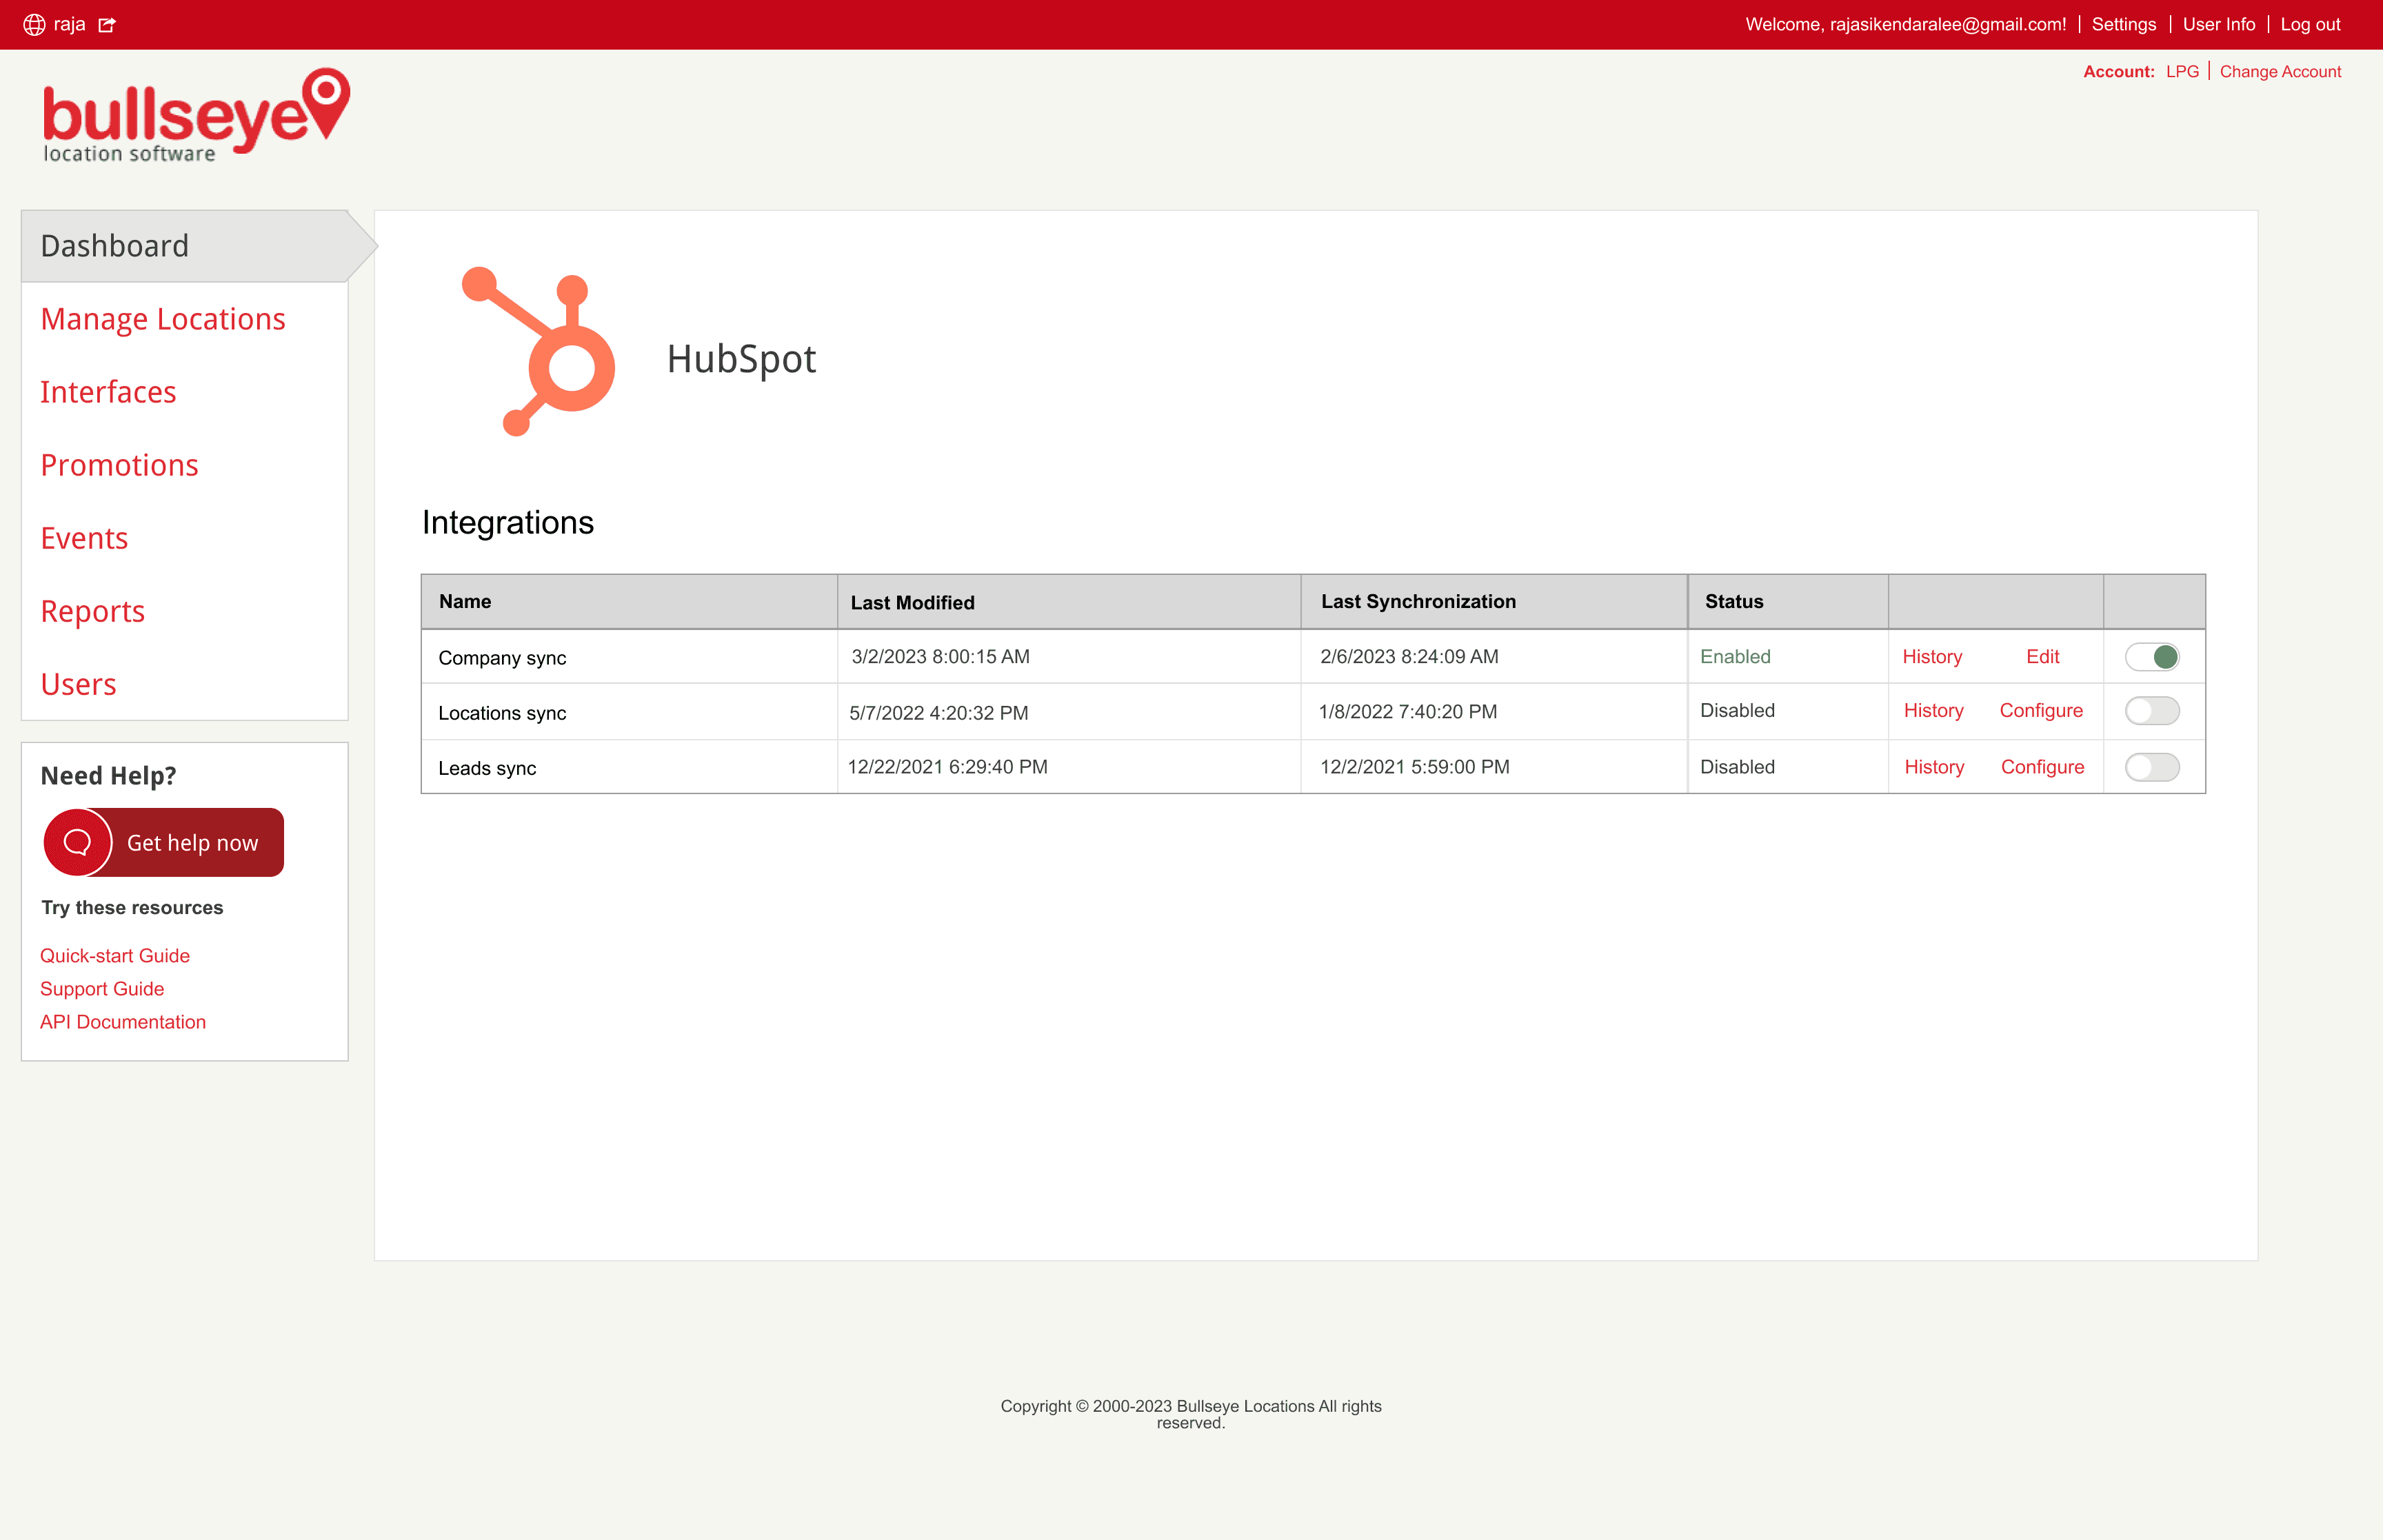Click Configure for Leads sync
Image resolution: width=2383 pixels, height=1540 pixels.
click(2042, 767)
